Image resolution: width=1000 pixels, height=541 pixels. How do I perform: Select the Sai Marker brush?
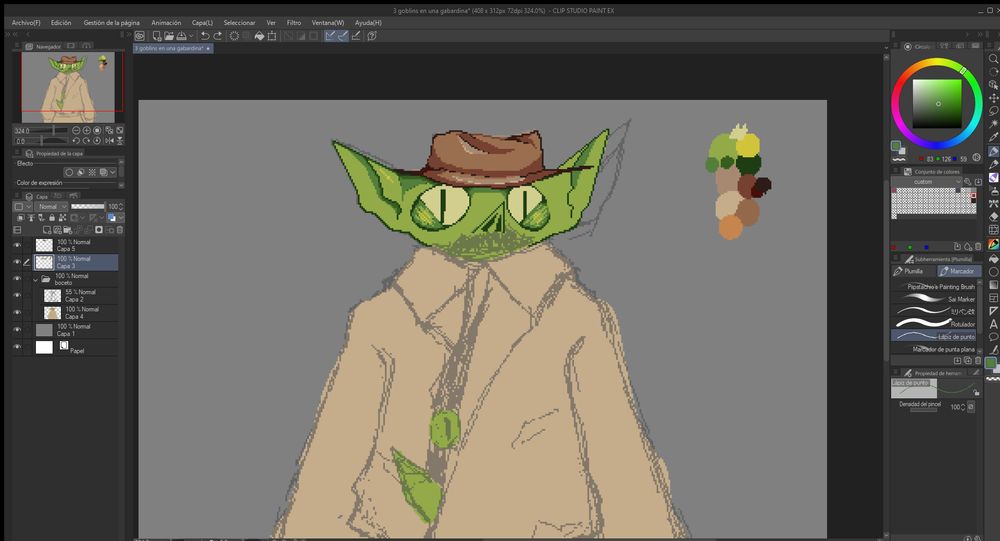pyautogui.click(x=934, y=299)
